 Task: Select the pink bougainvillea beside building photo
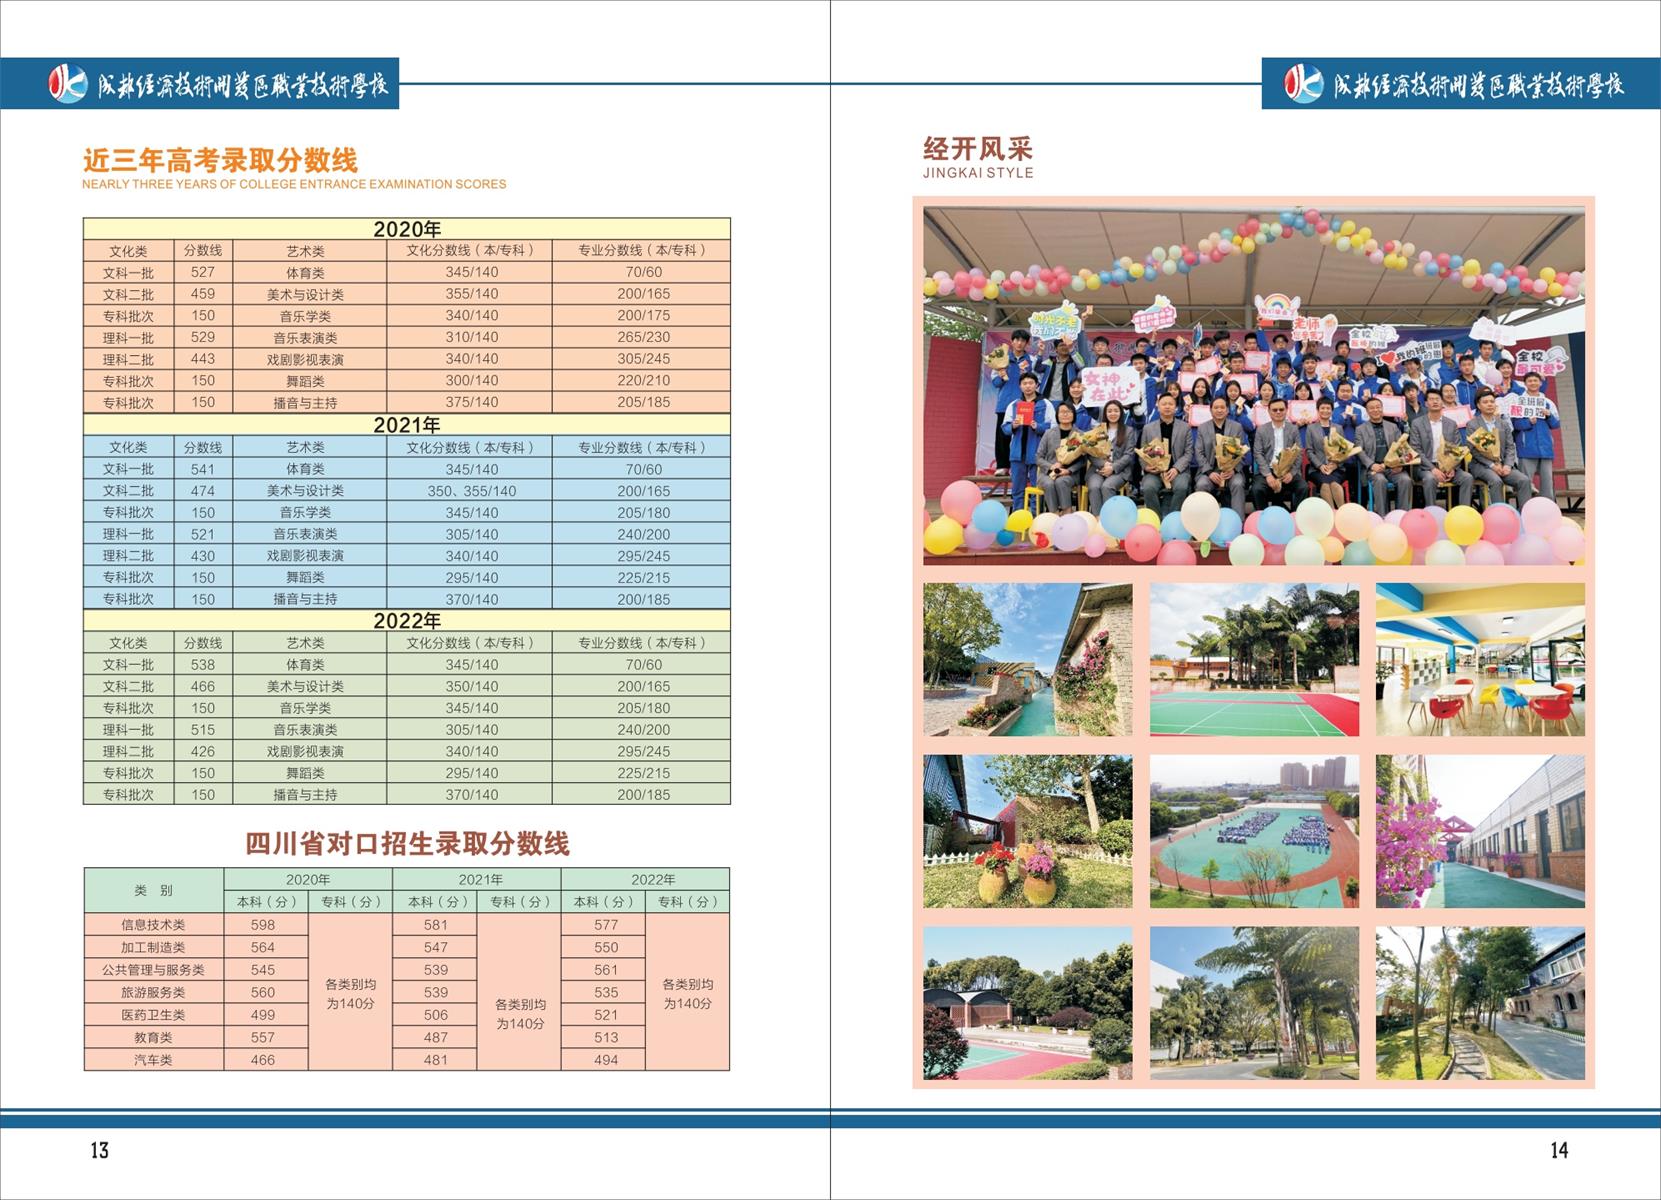pos(1479,831)
